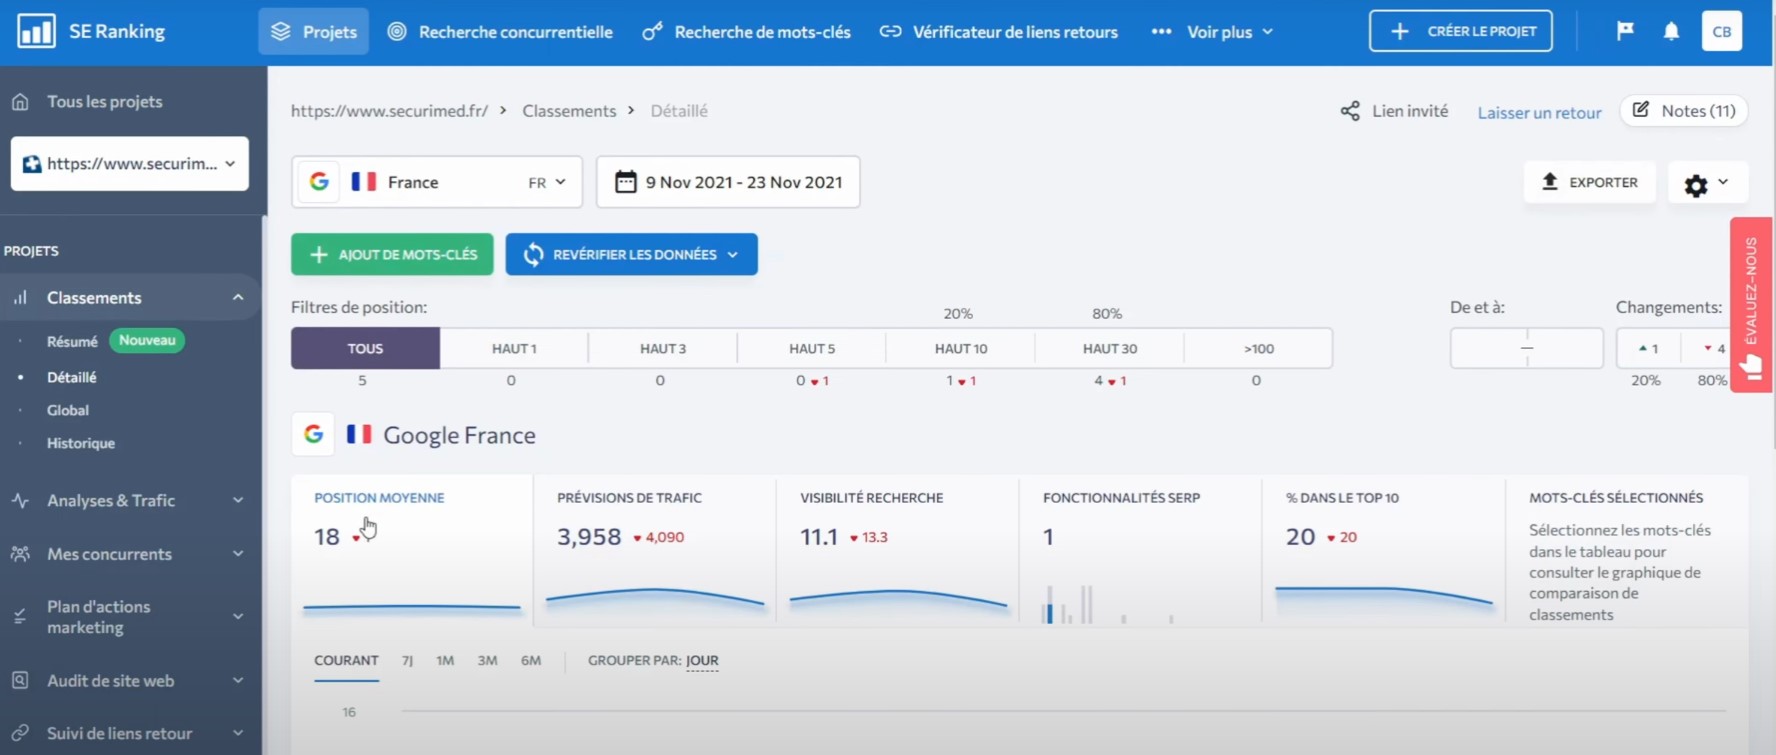
Task: Open the France FR search engine dropdown
Action: coord(437,182)
